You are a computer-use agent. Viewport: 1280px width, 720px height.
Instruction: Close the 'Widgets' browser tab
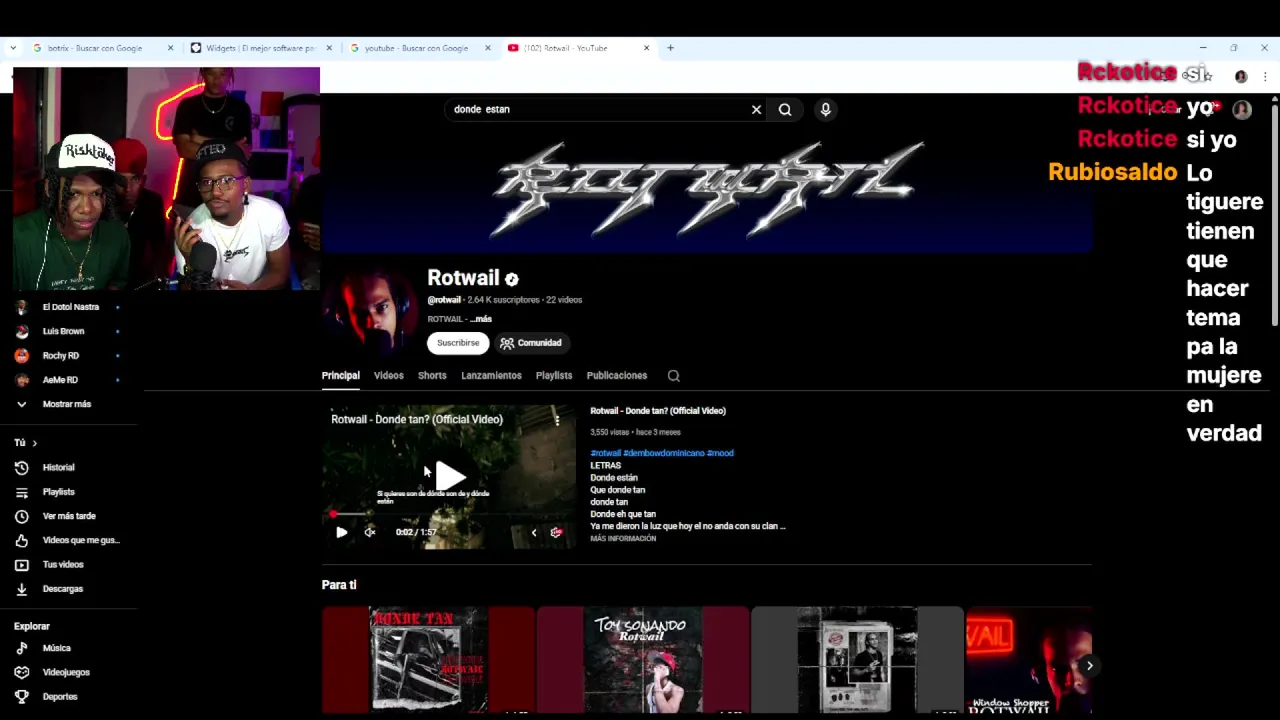[329, 48]
